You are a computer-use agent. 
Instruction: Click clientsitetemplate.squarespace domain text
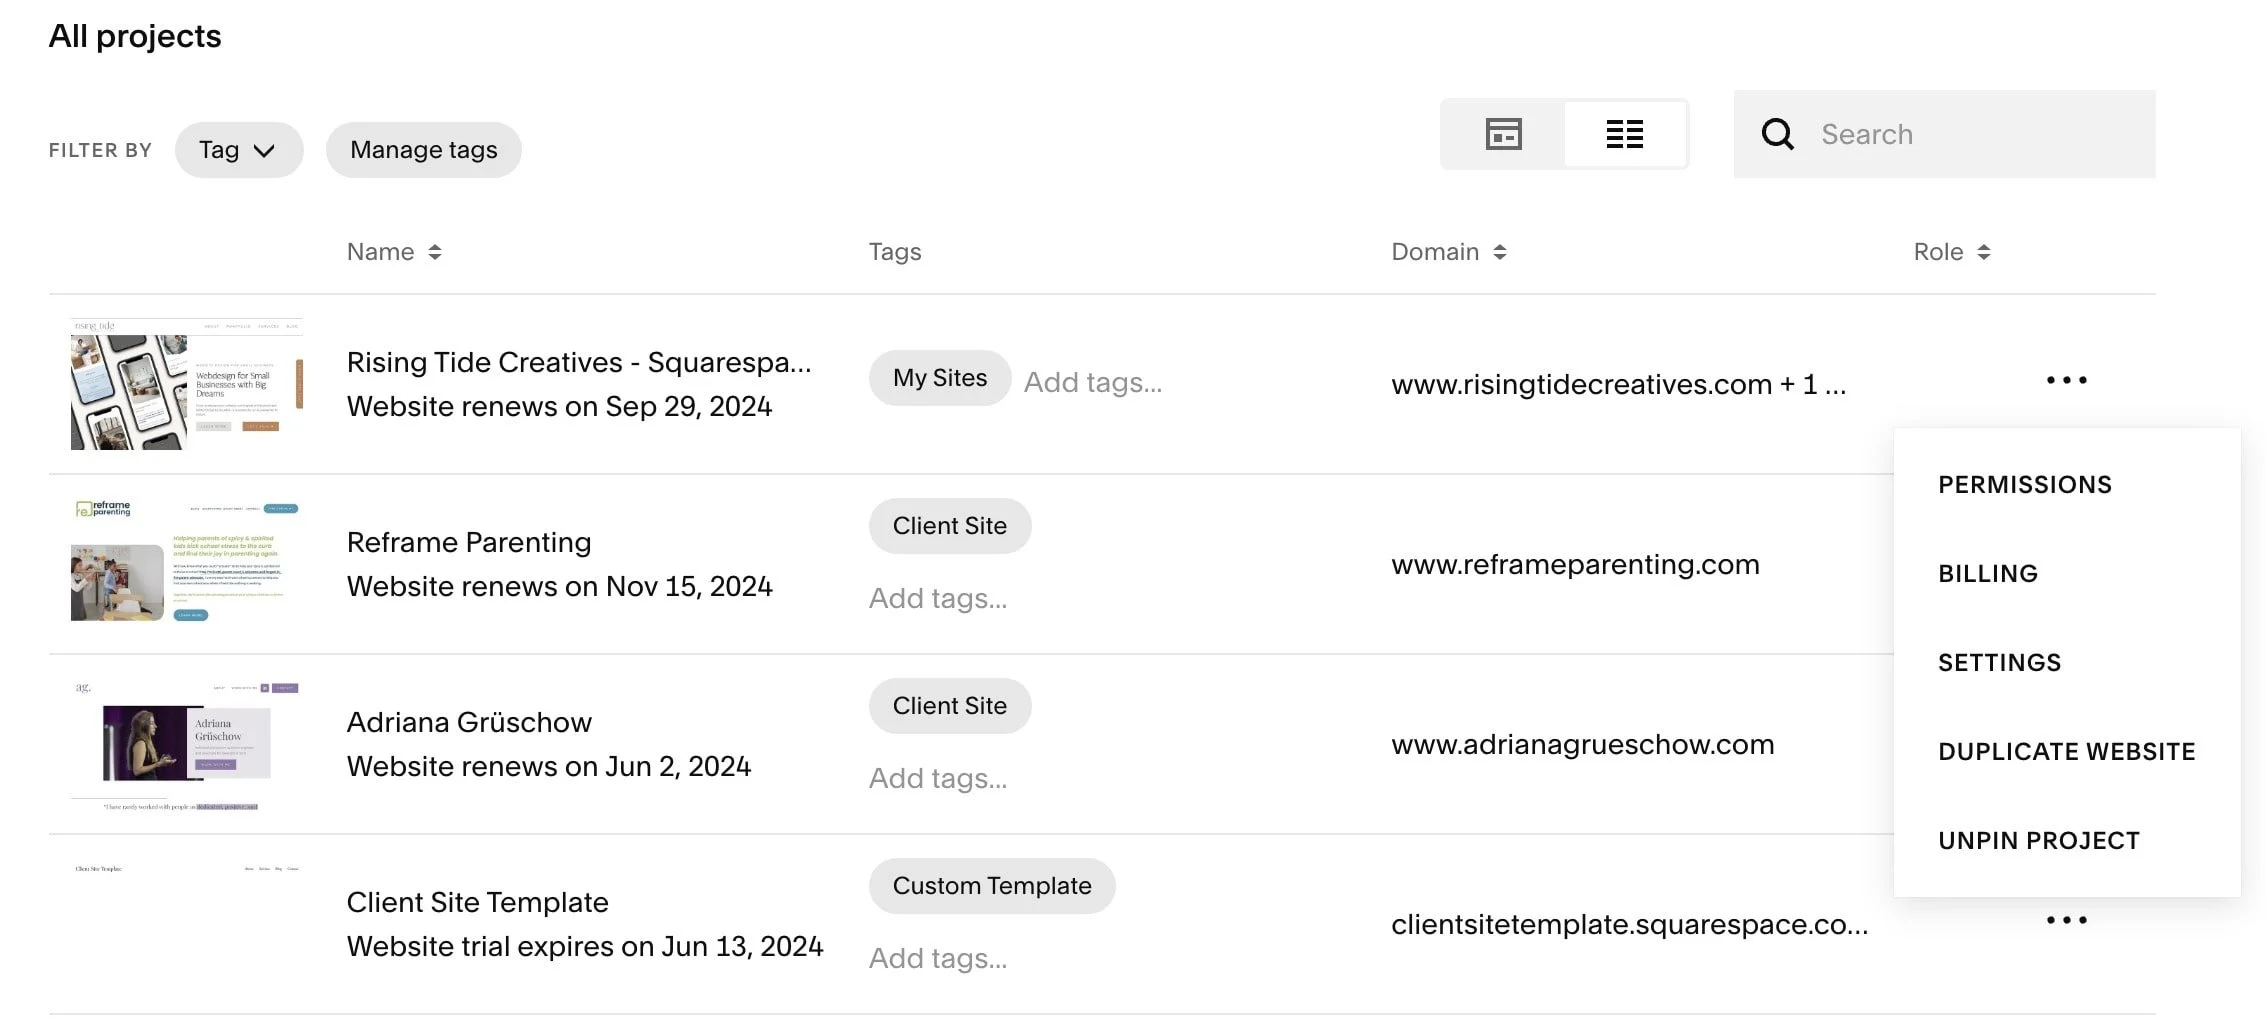[x=1630, y=924]
